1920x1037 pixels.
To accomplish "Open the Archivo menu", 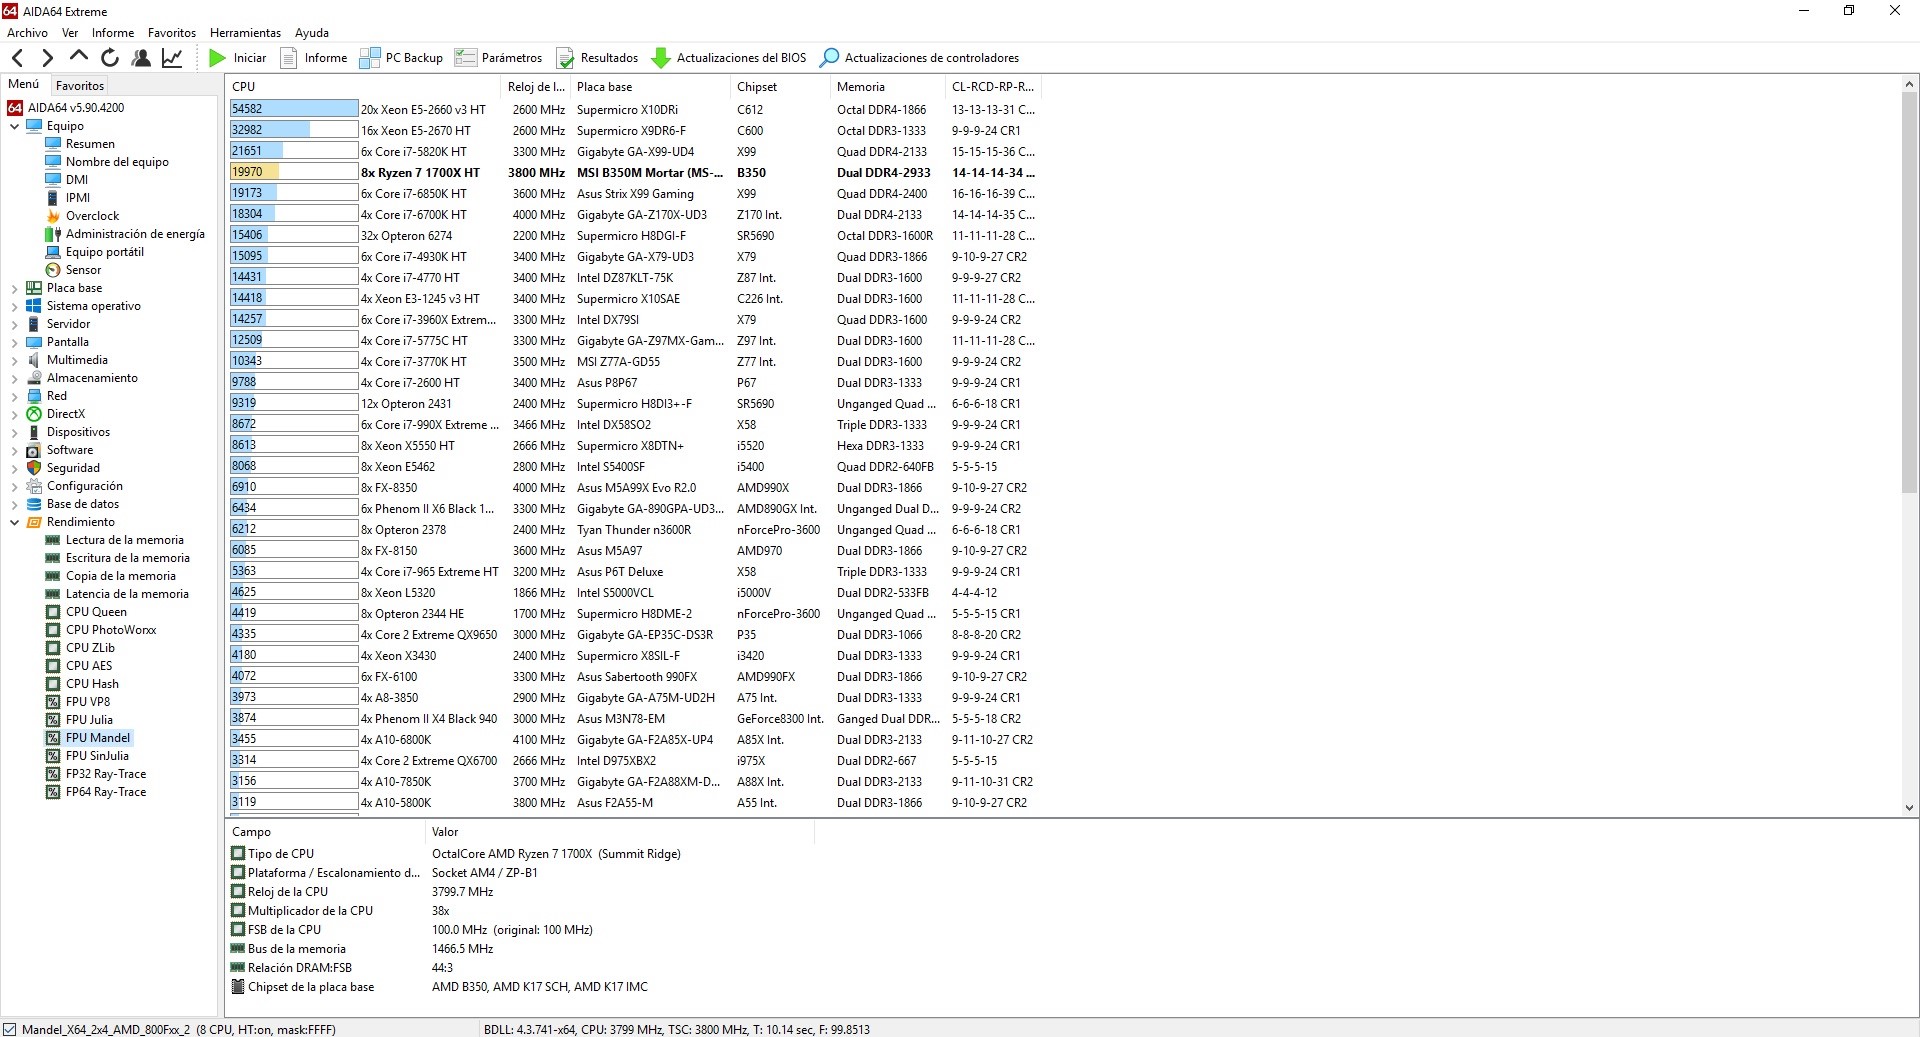I will click(27, 33).
